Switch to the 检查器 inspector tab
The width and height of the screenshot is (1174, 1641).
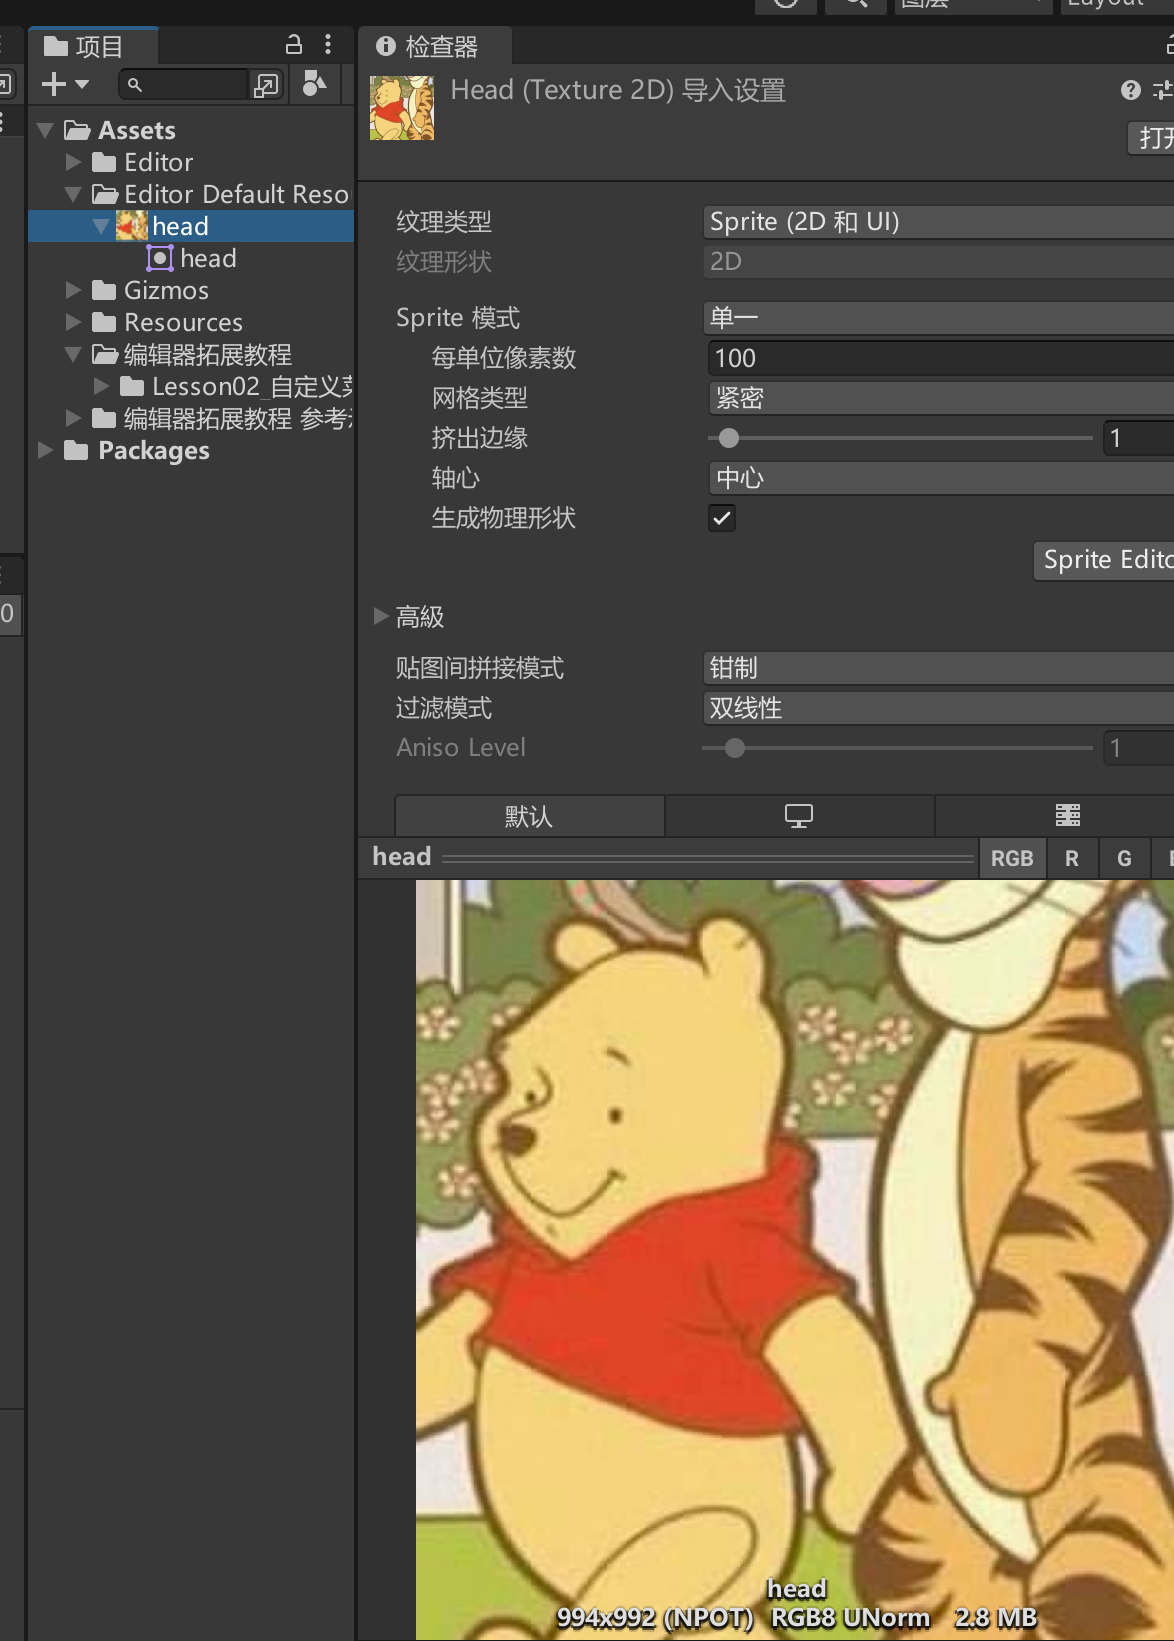(x=430, y=47)
